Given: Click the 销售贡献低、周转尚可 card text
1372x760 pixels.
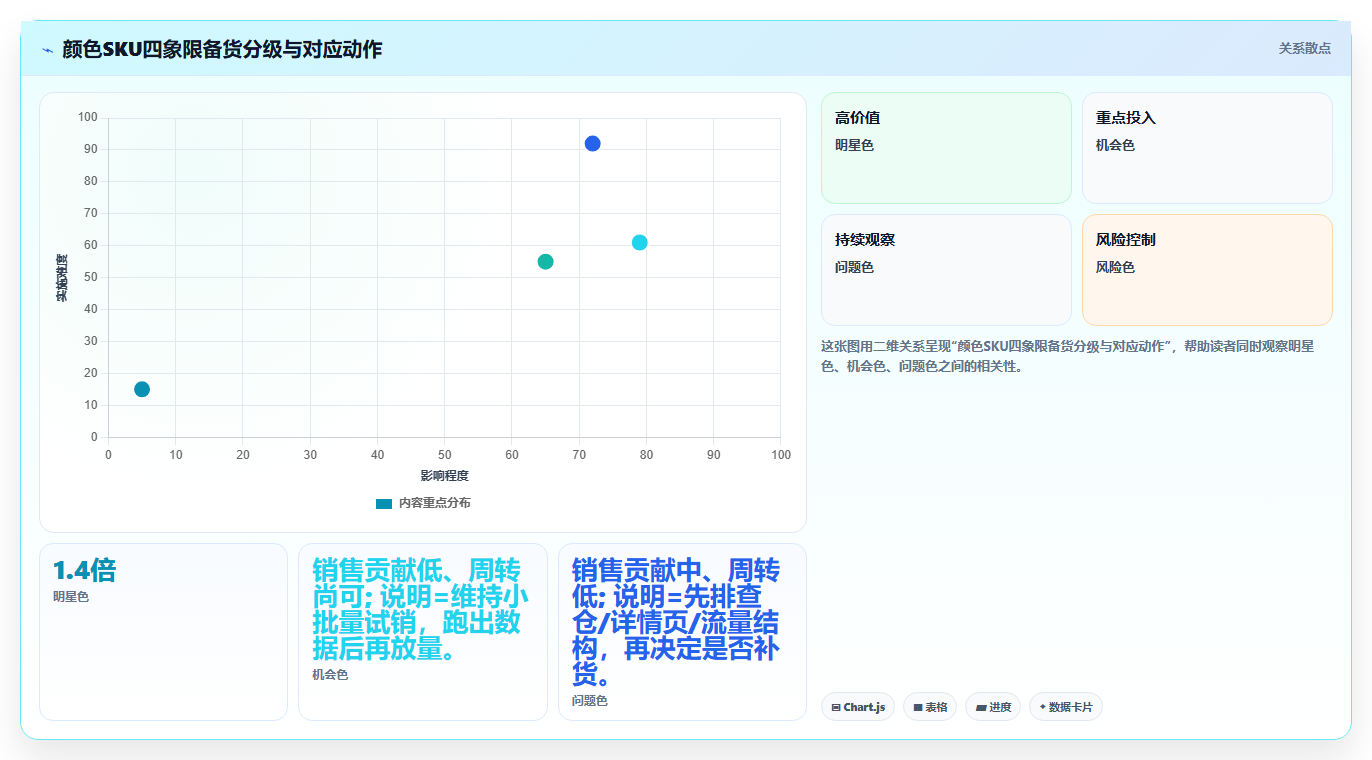Looking at the screenshot, I should click(x=422, y=610).
